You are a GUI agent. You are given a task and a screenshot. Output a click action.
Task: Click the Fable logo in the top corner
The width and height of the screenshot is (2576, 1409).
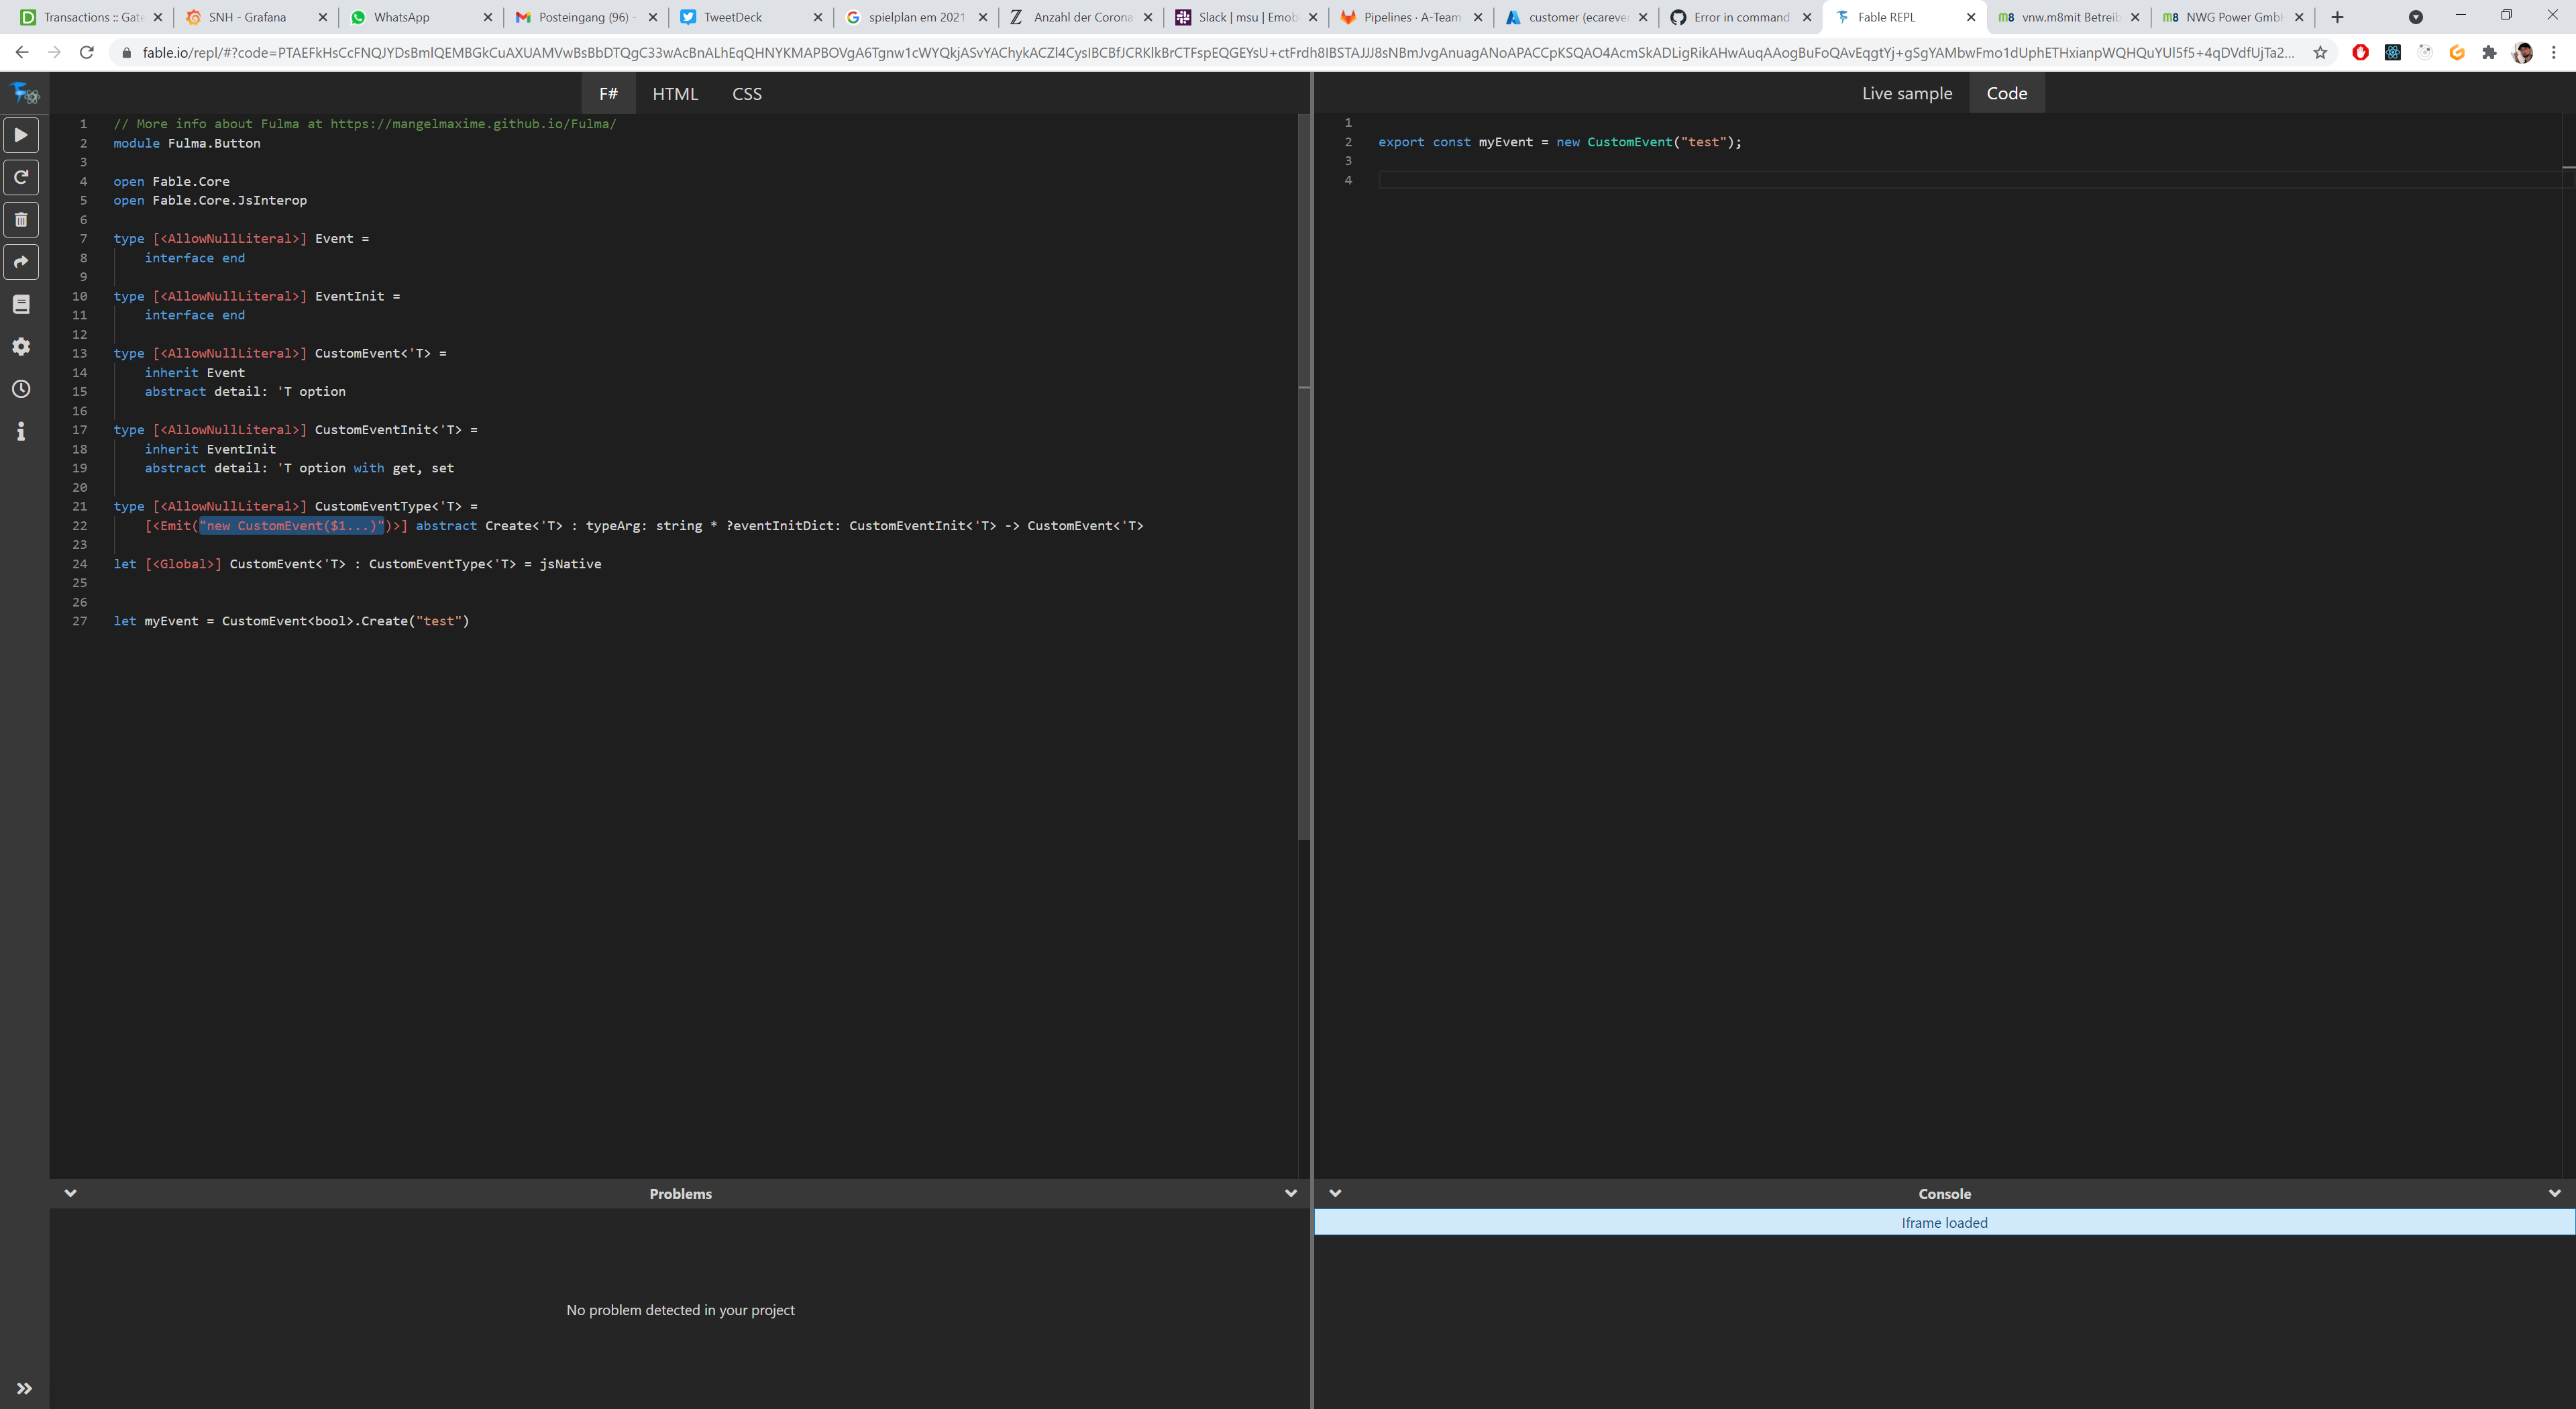pos(24,93)
